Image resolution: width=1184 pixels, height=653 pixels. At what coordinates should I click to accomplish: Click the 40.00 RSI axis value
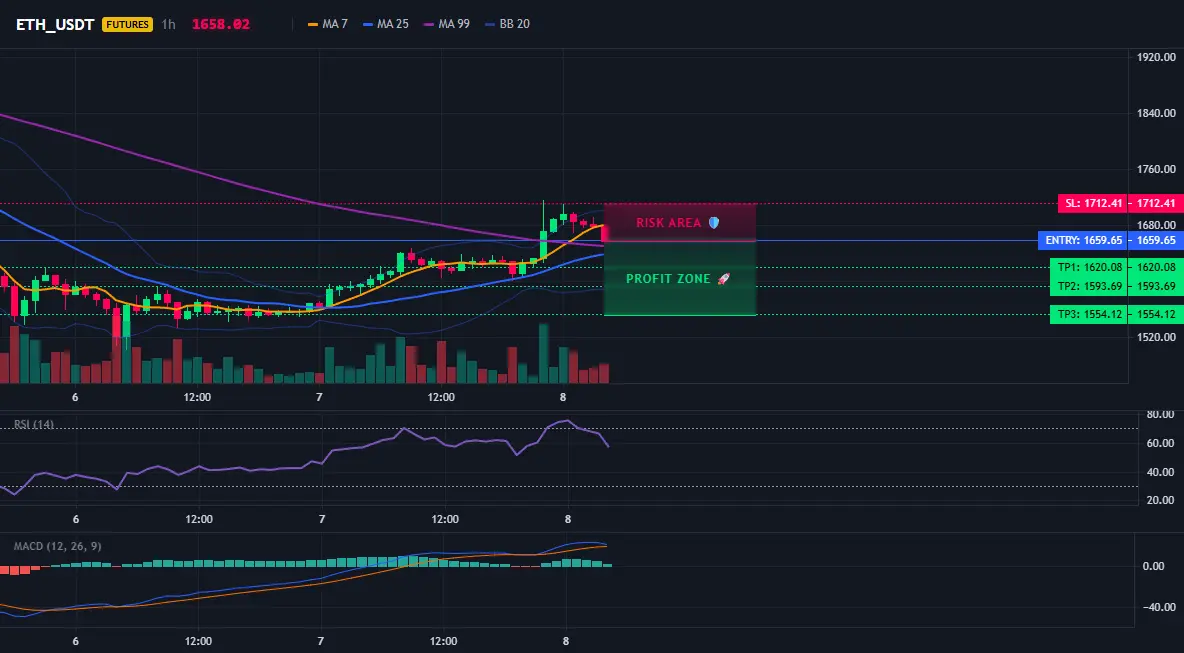(1160, 472)
